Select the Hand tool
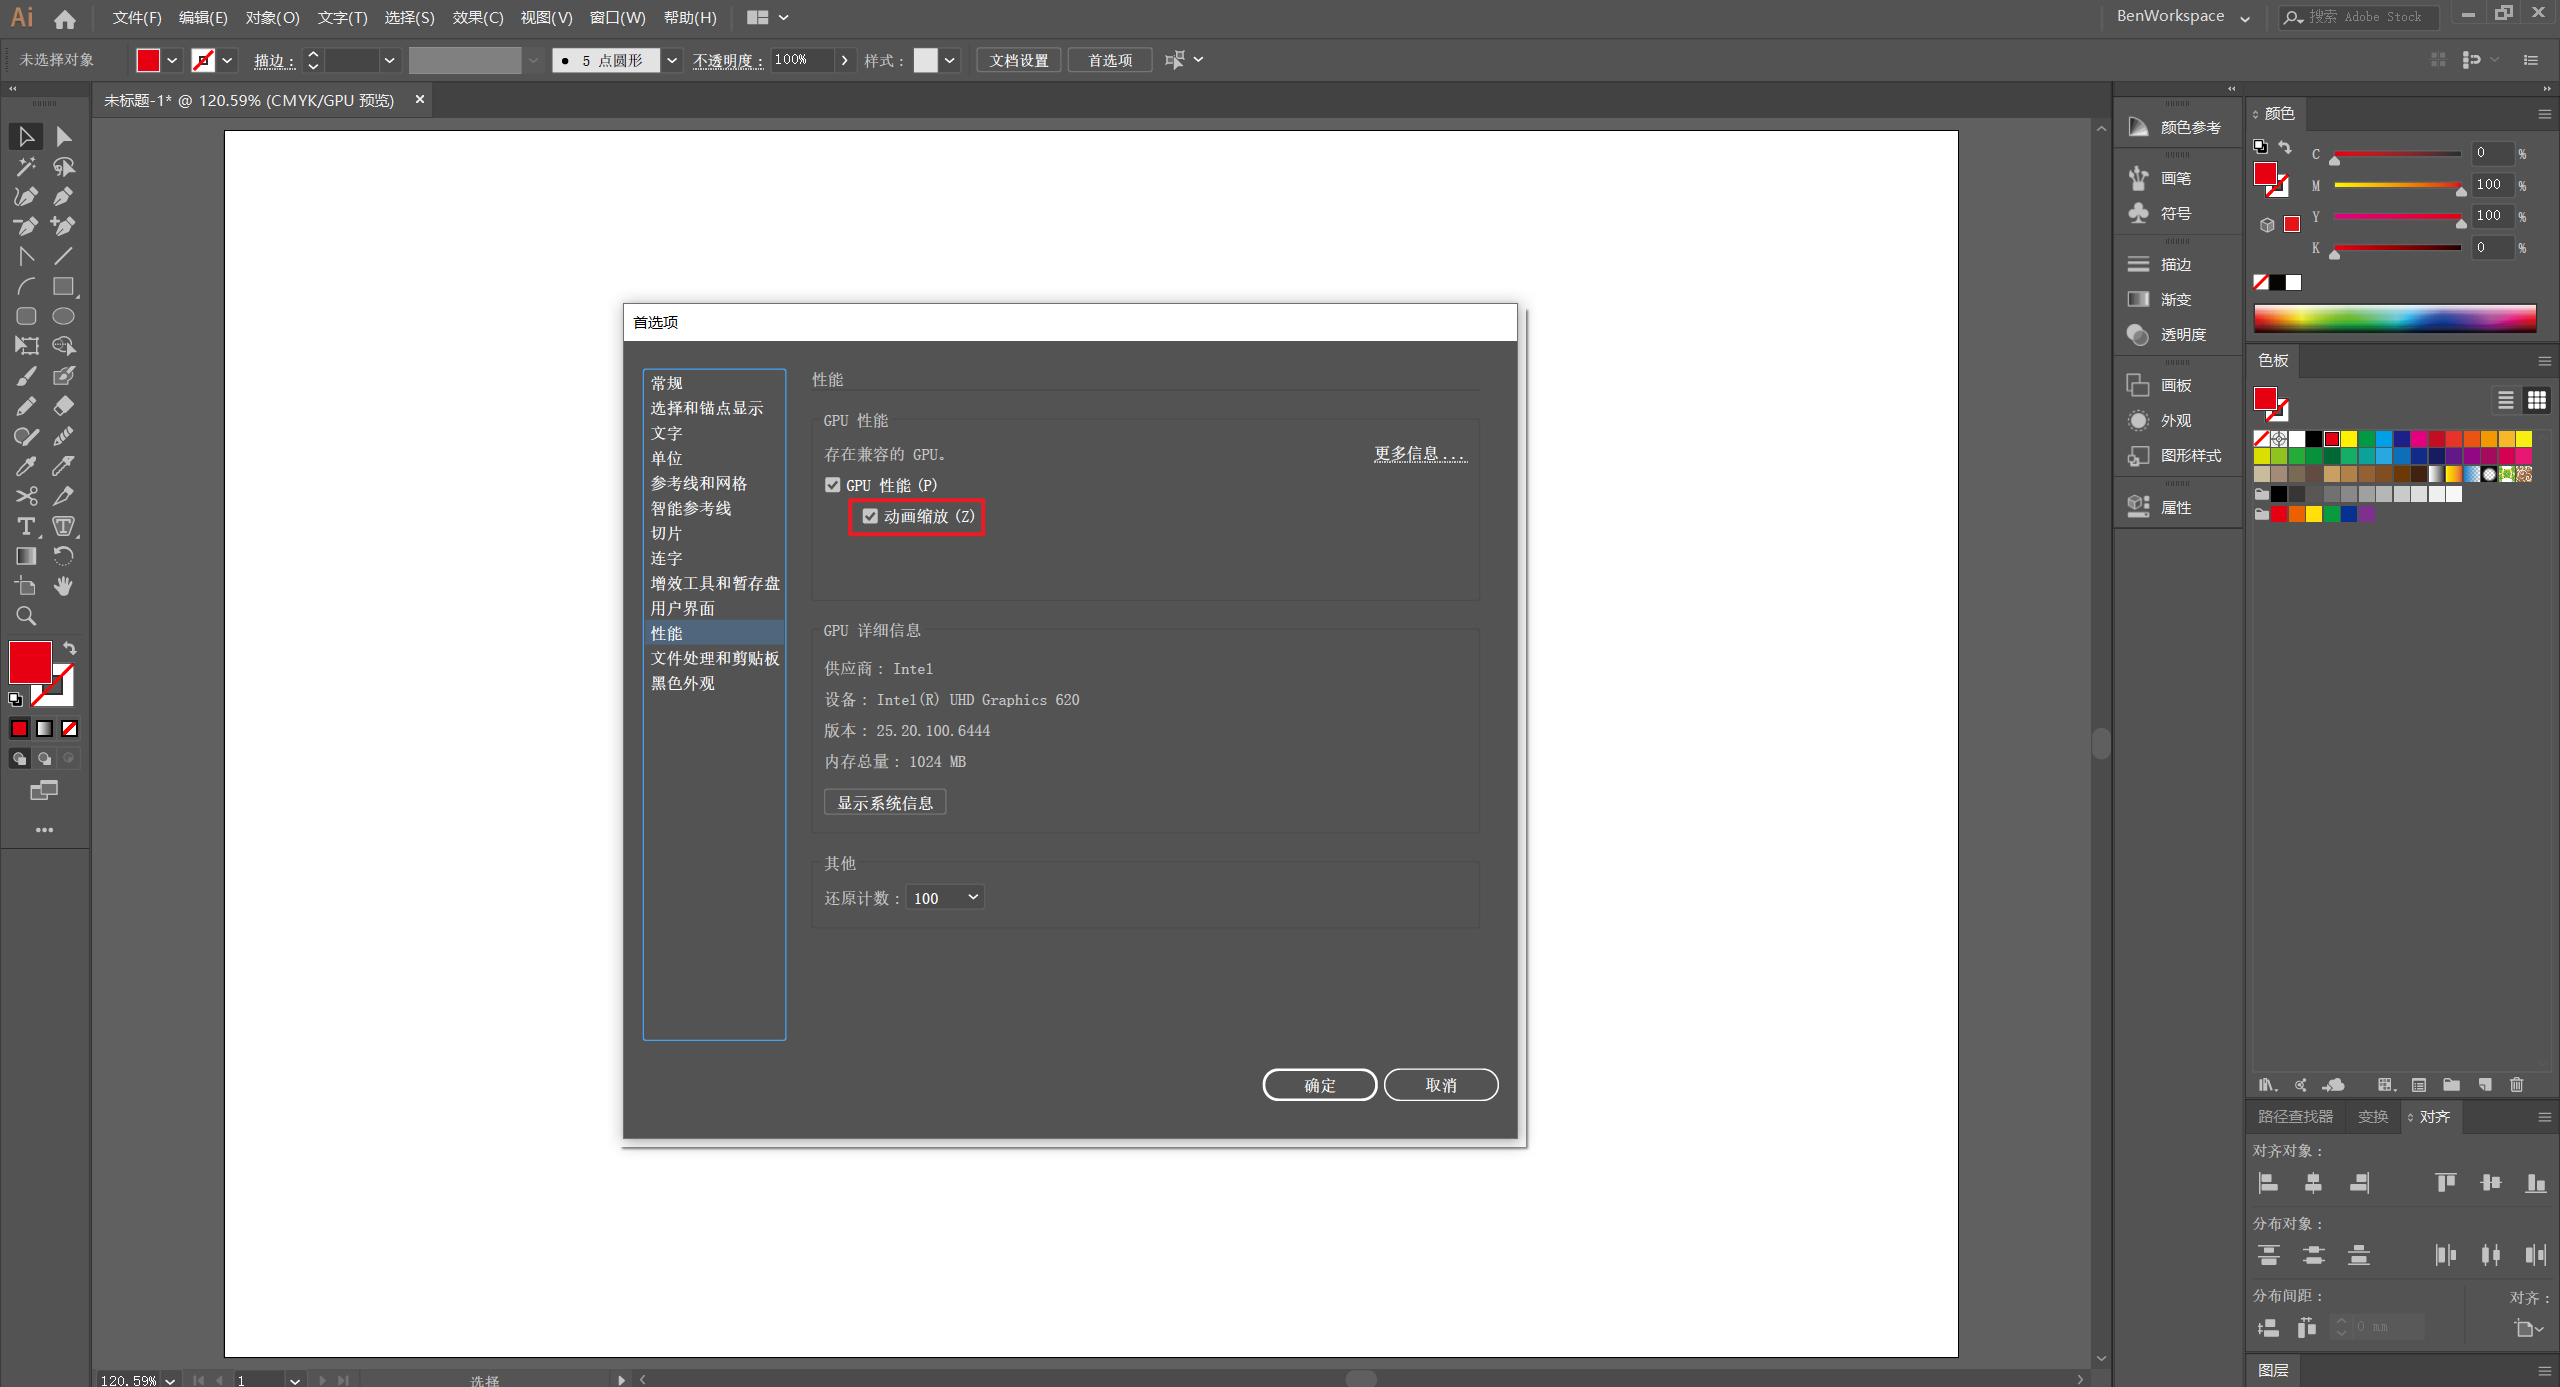 (63, 586)
